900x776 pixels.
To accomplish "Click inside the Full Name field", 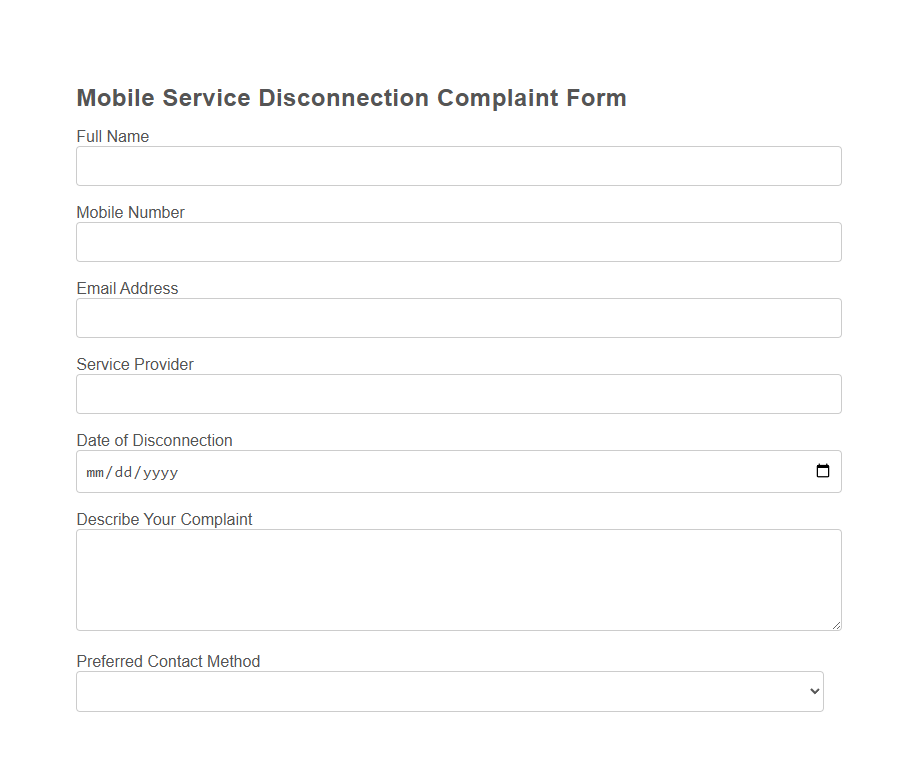I will coord(458,165).
